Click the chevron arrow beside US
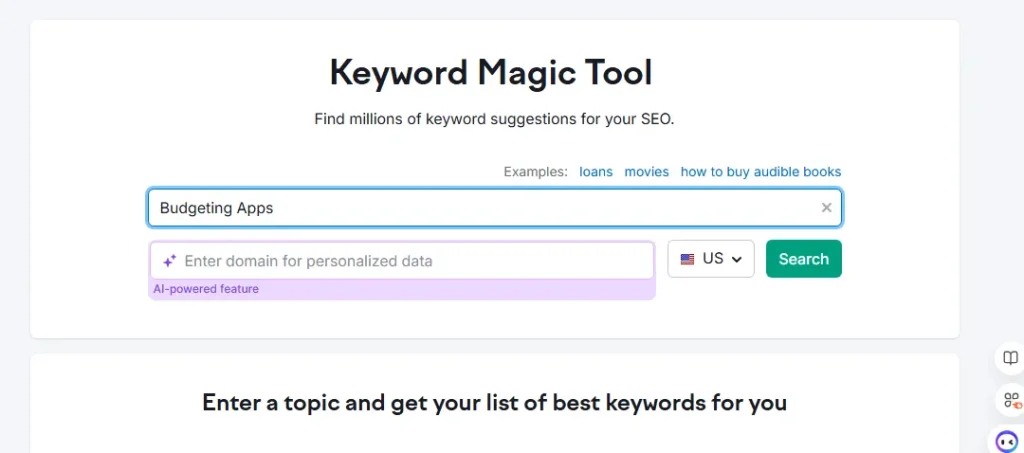This screenshot has height=453, width=1024. coord(737,259)
